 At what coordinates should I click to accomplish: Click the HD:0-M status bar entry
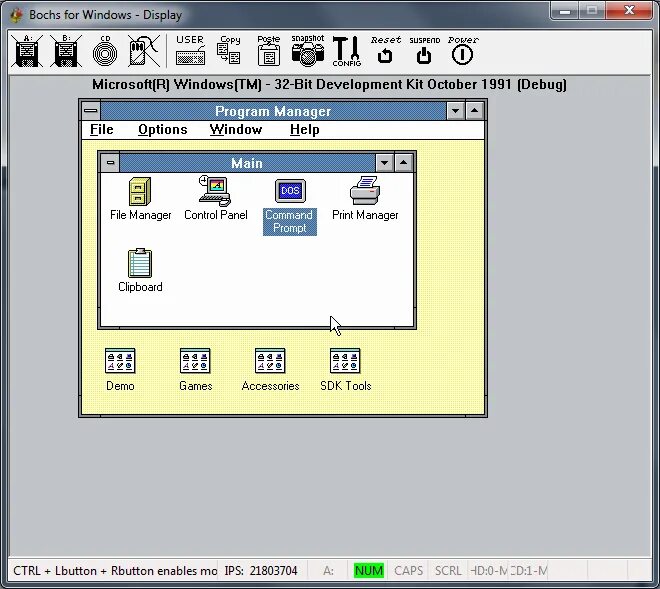point(489,570)
